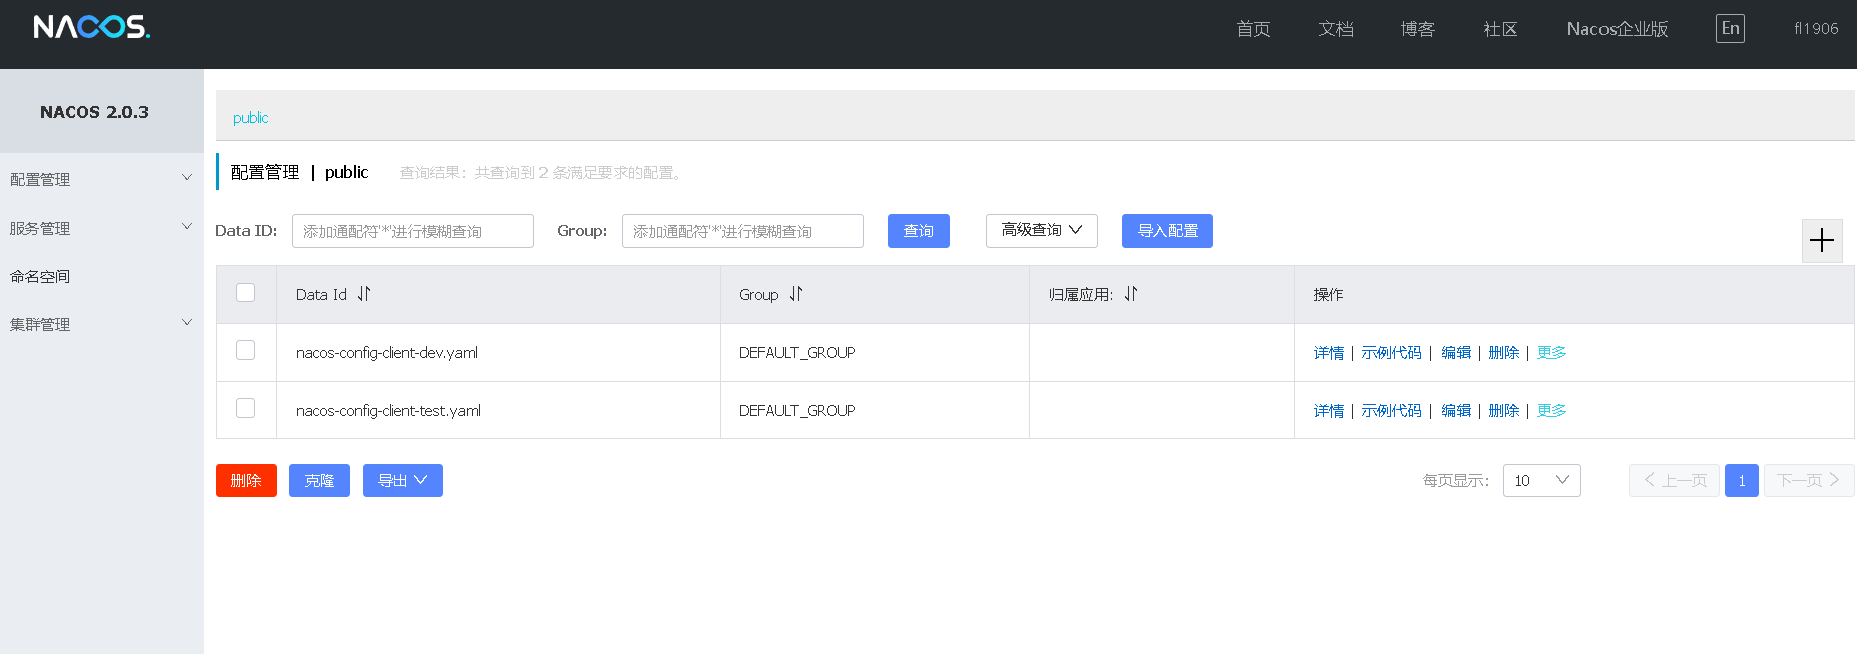Screen dimensions: 1857x654
Task: Open 社区 in top navigation
Action: [1500, 29]
